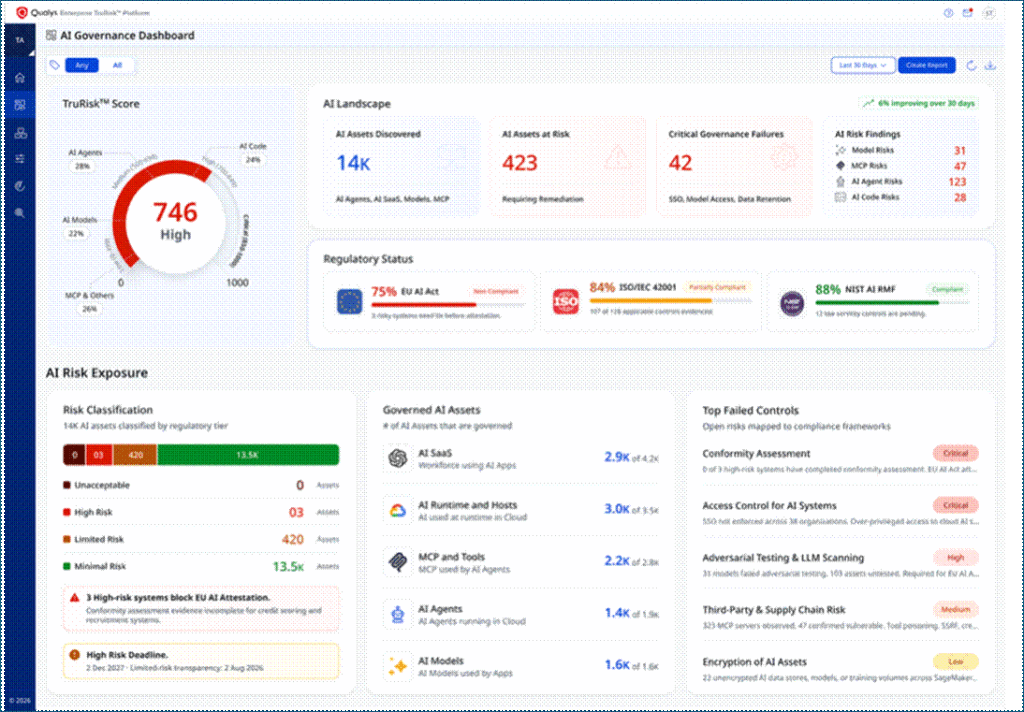Open the search magnifier icon in sidebar
This screenshot has height=712, width=1024.
[20, 213]
